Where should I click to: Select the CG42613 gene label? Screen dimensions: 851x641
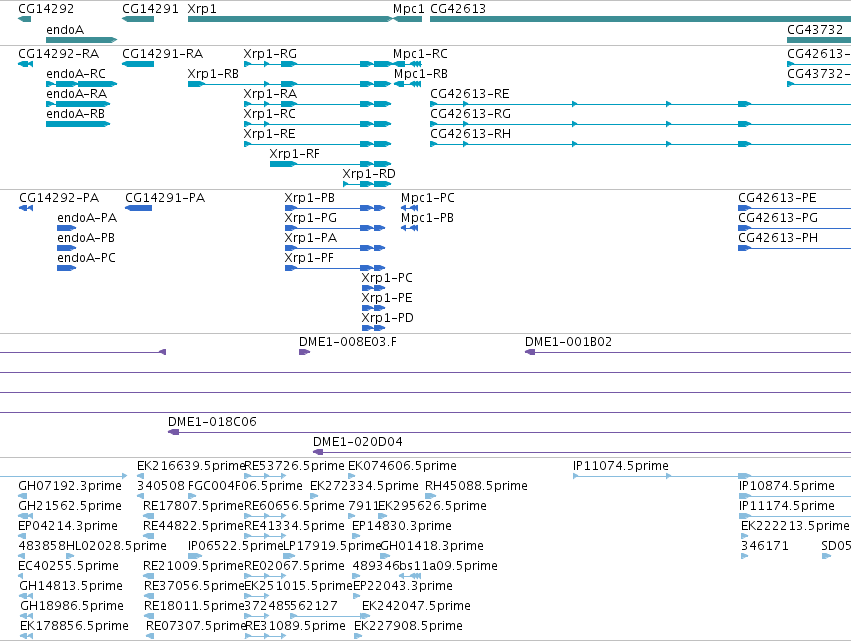[x=458, y=9]
